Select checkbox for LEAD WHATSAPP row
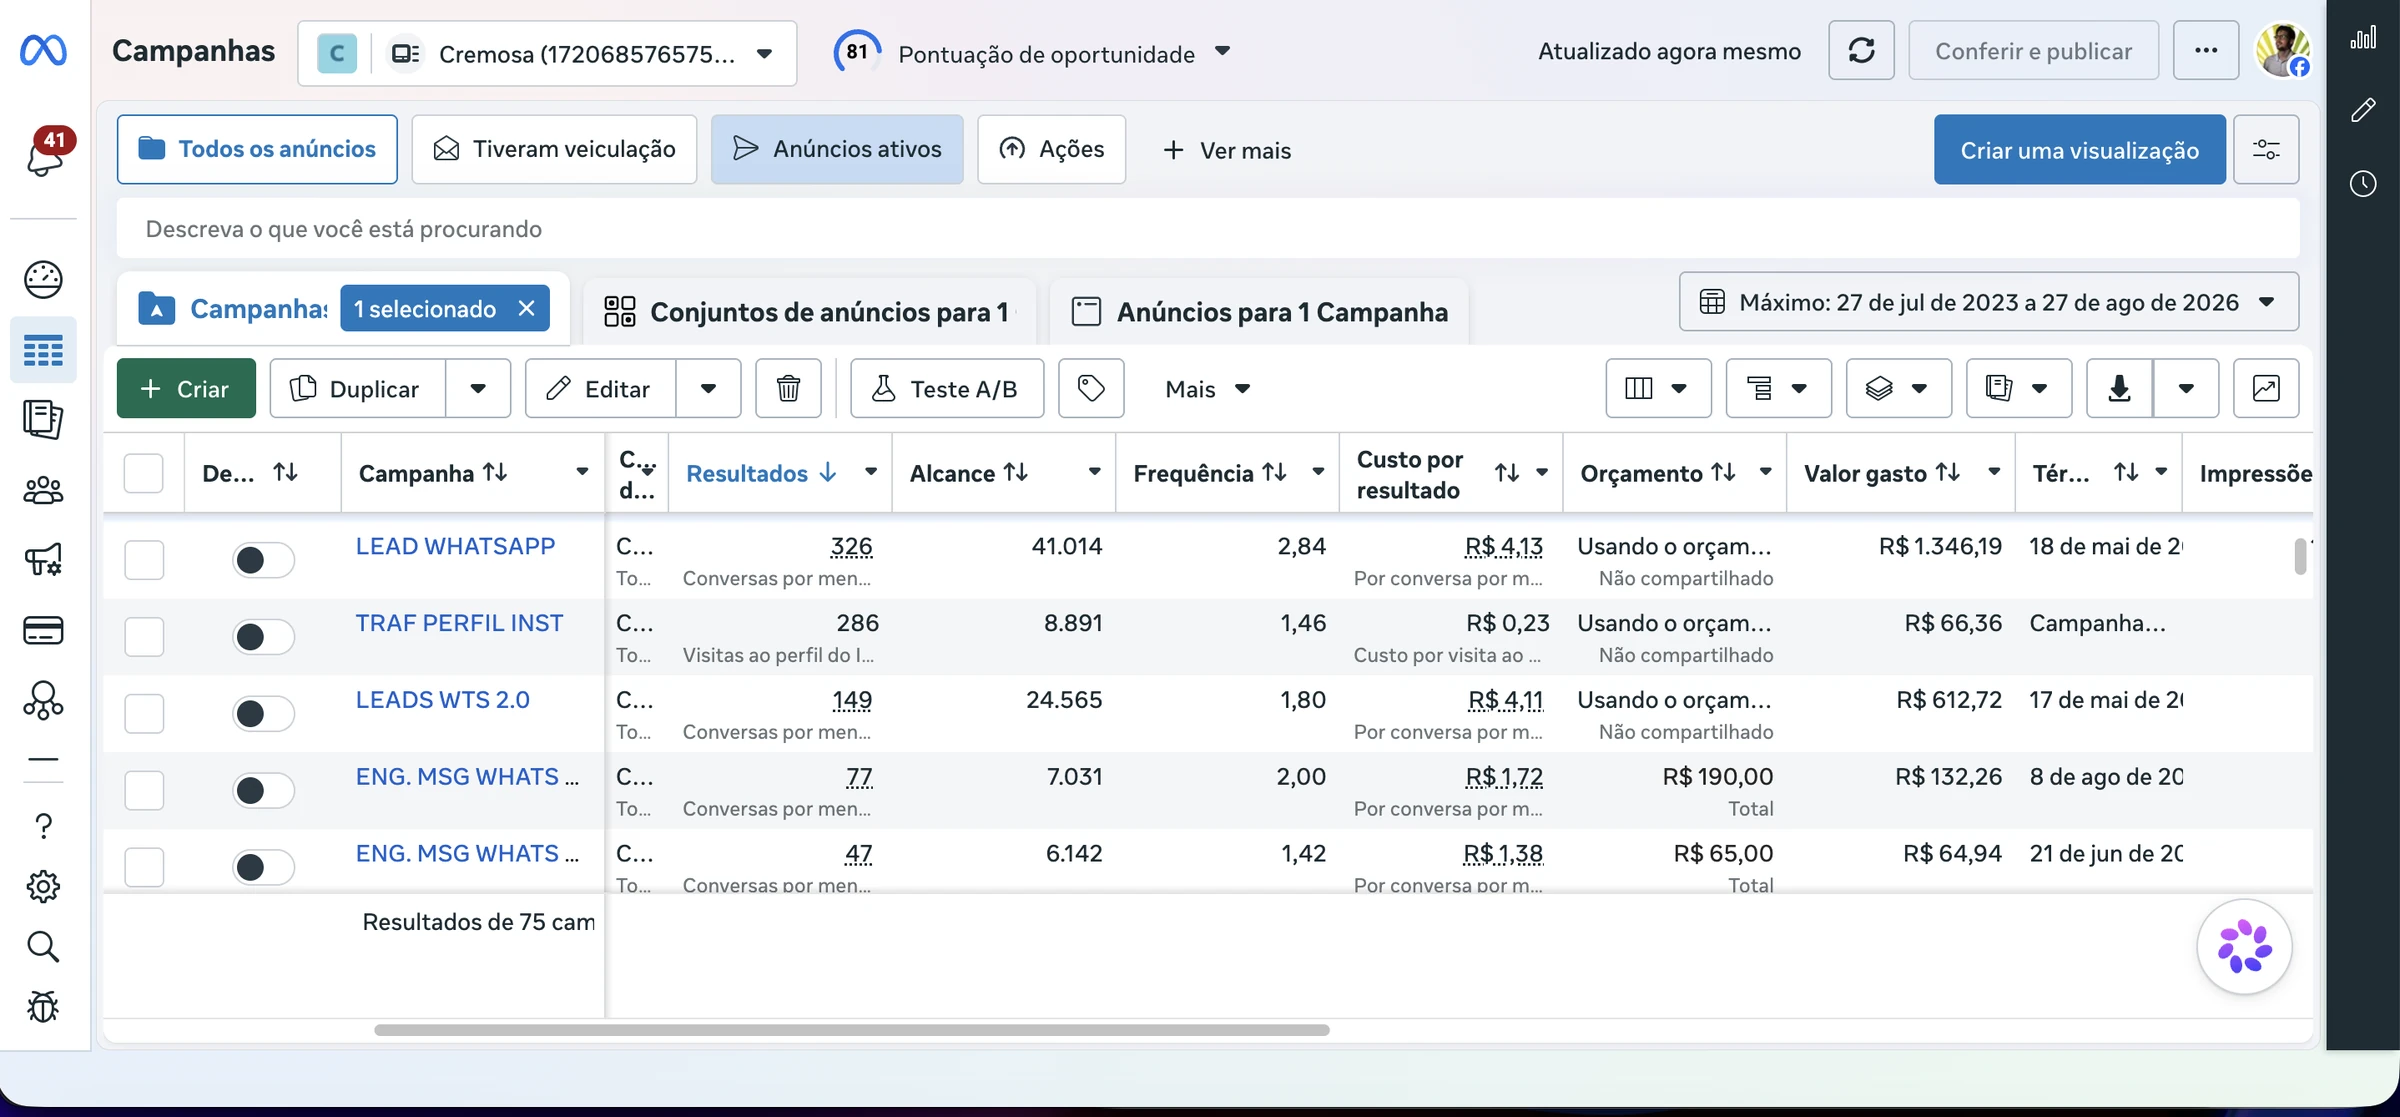This screenshot has width=2400, height=1117. [144, 559]
